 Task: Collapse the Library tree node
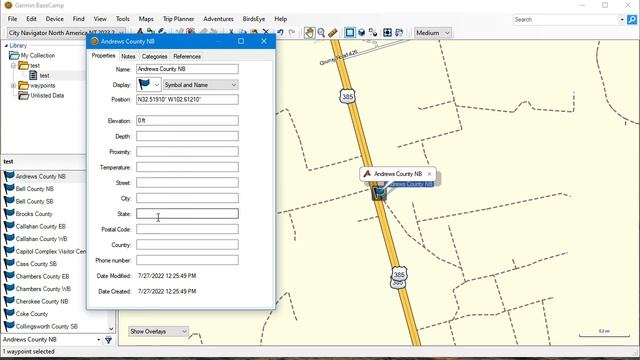tap(6, 45)
